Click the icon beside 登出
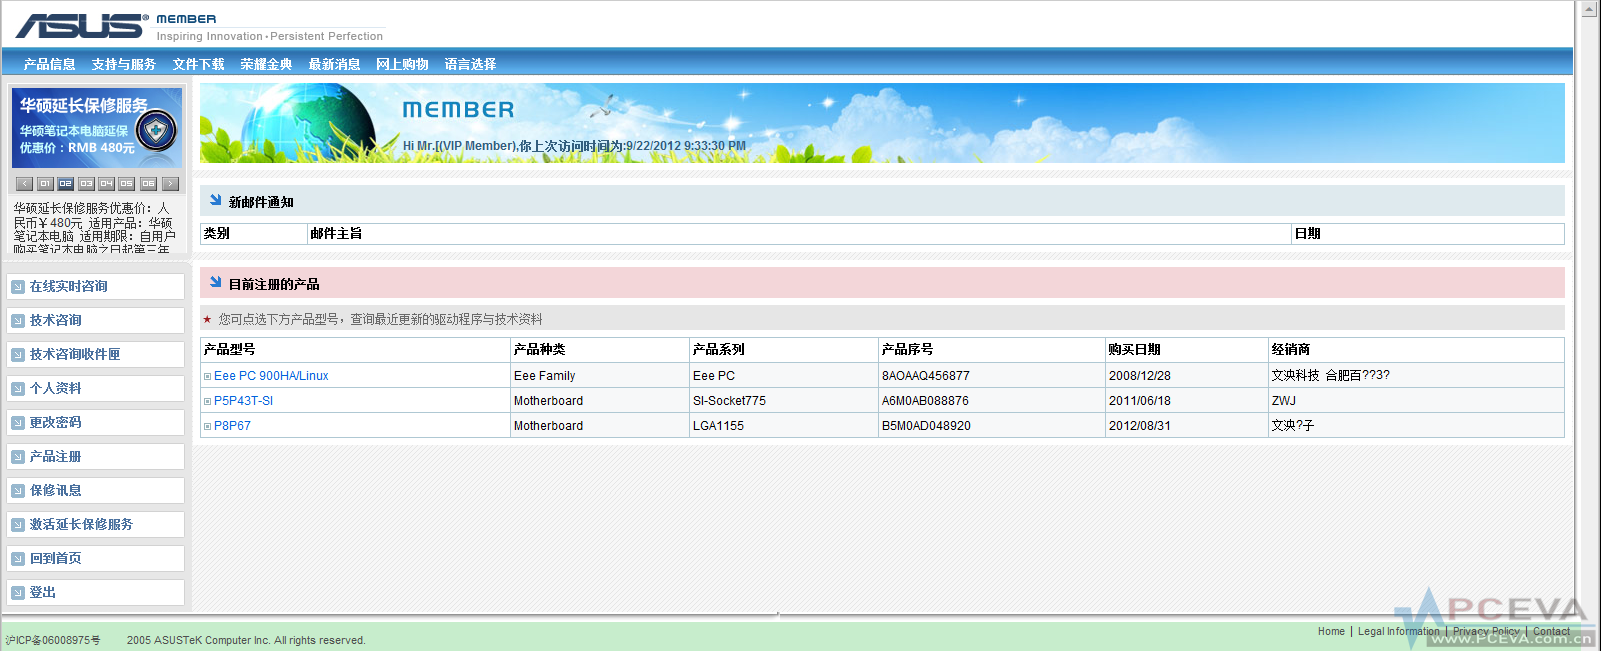 click(x=18, y=593)
